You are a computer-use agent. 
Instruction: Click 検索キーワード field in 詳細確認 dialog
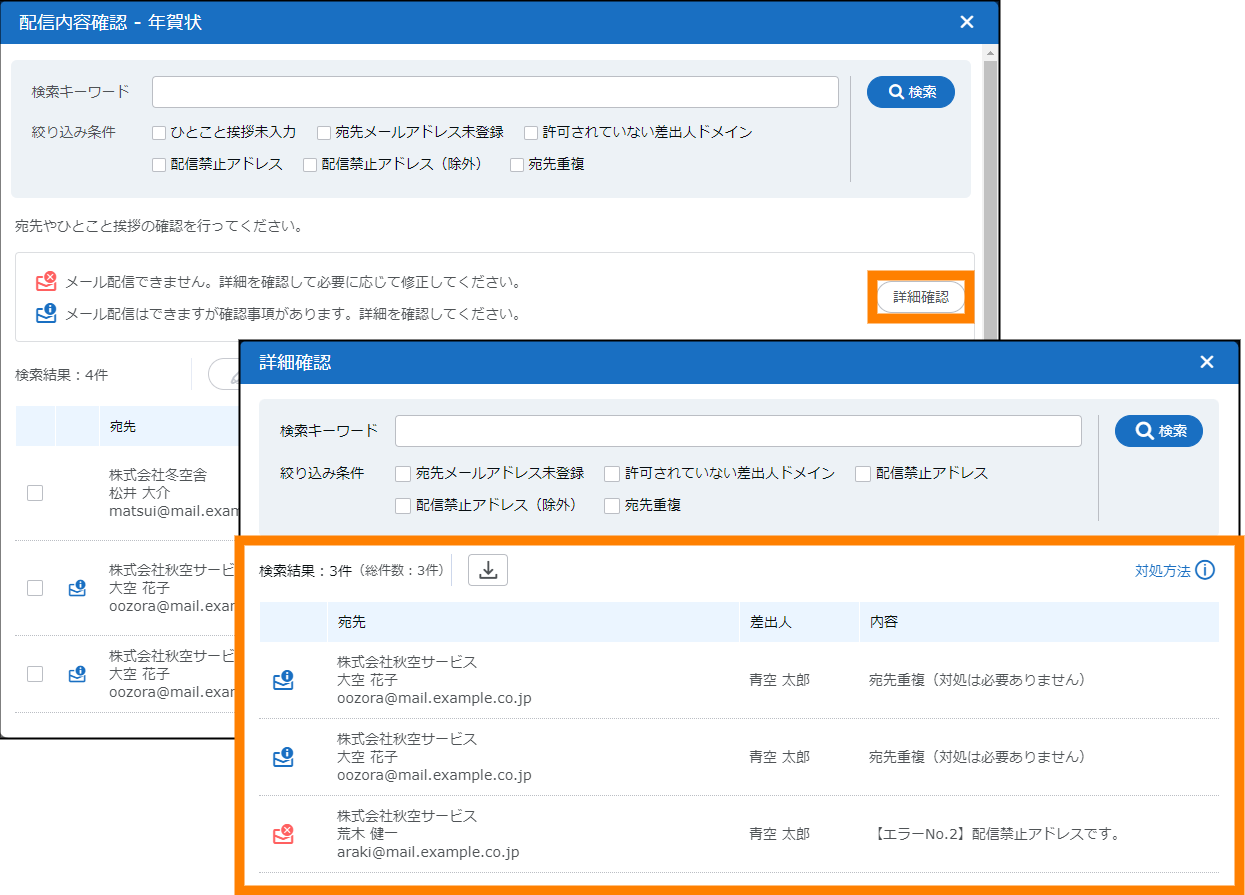click(738, 431)
